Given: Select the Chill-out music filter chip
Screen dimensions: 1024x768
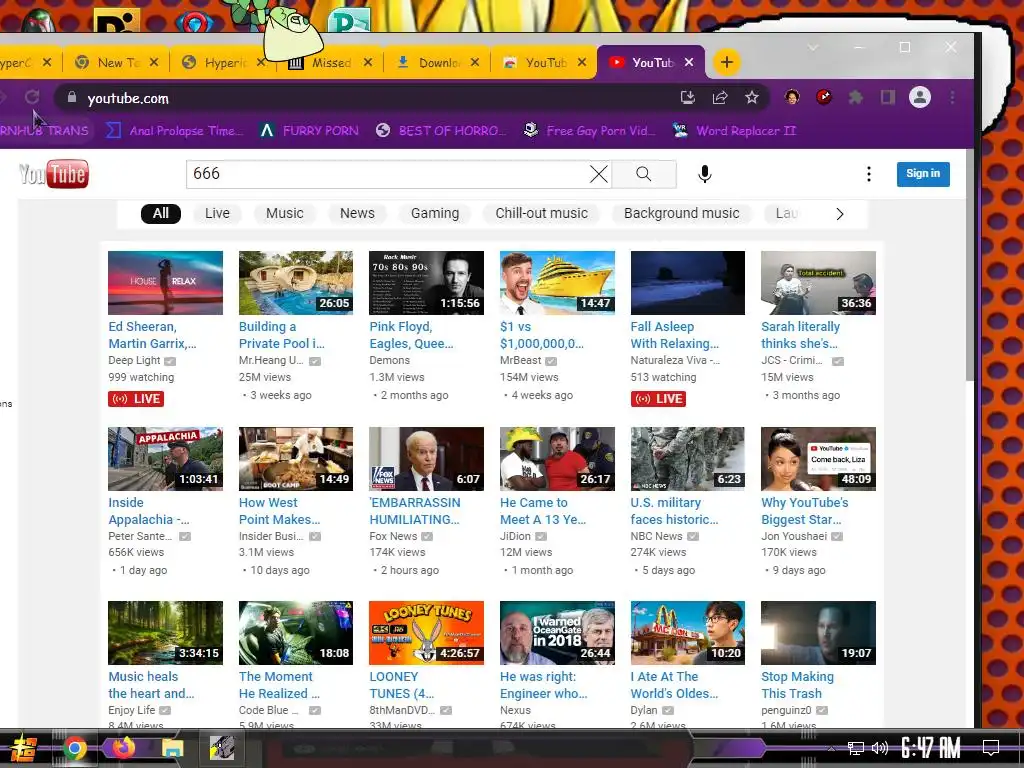Looking at the screenshot, I should point(541,214).
